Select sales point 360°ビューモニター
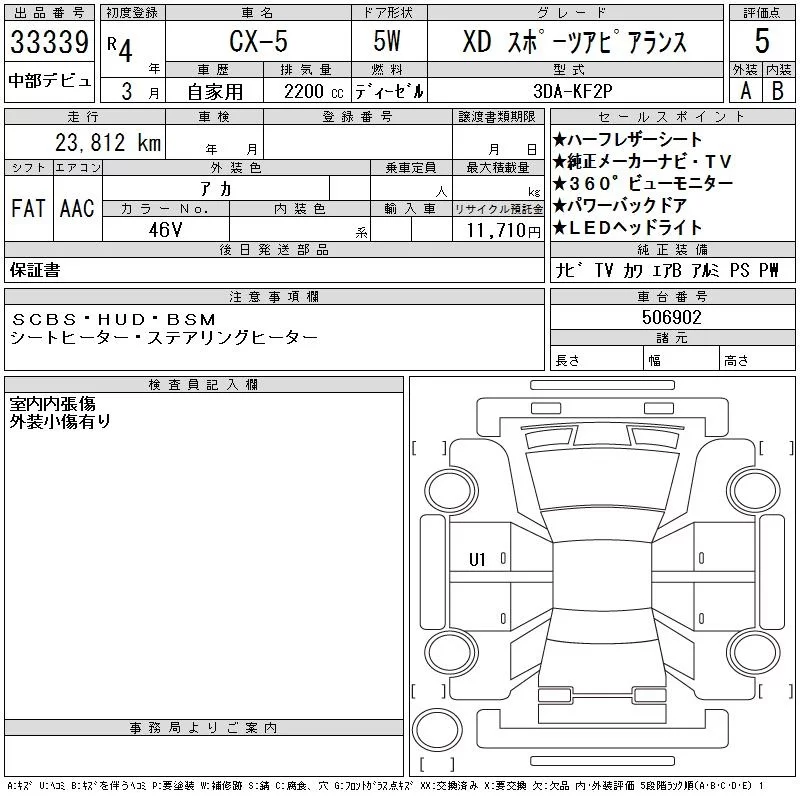 pos(643,183)
